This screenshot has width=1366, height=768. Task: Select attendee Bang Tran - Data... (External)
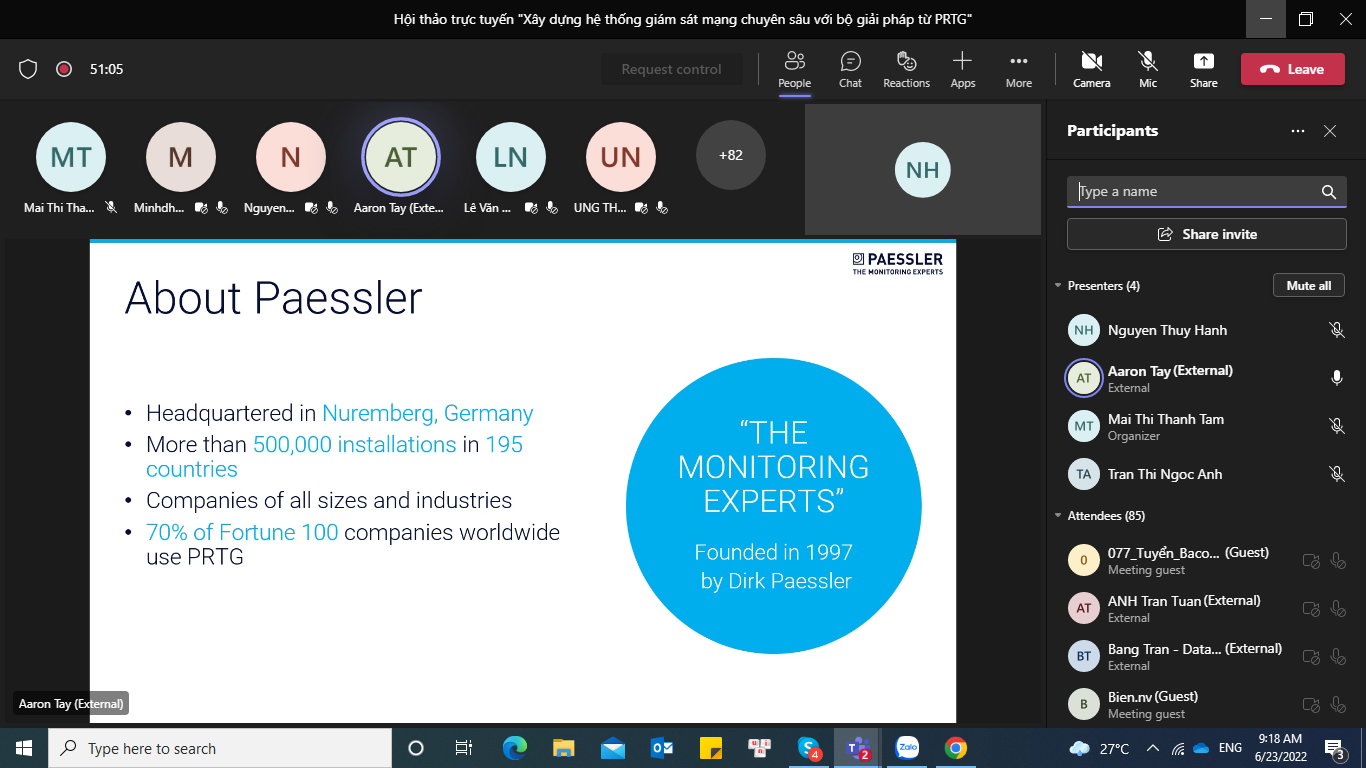[x=1207, y=656]
